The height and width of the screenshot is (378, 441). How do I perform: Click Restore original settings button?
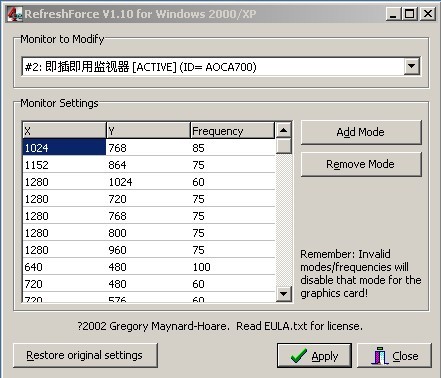coord(85,355)
